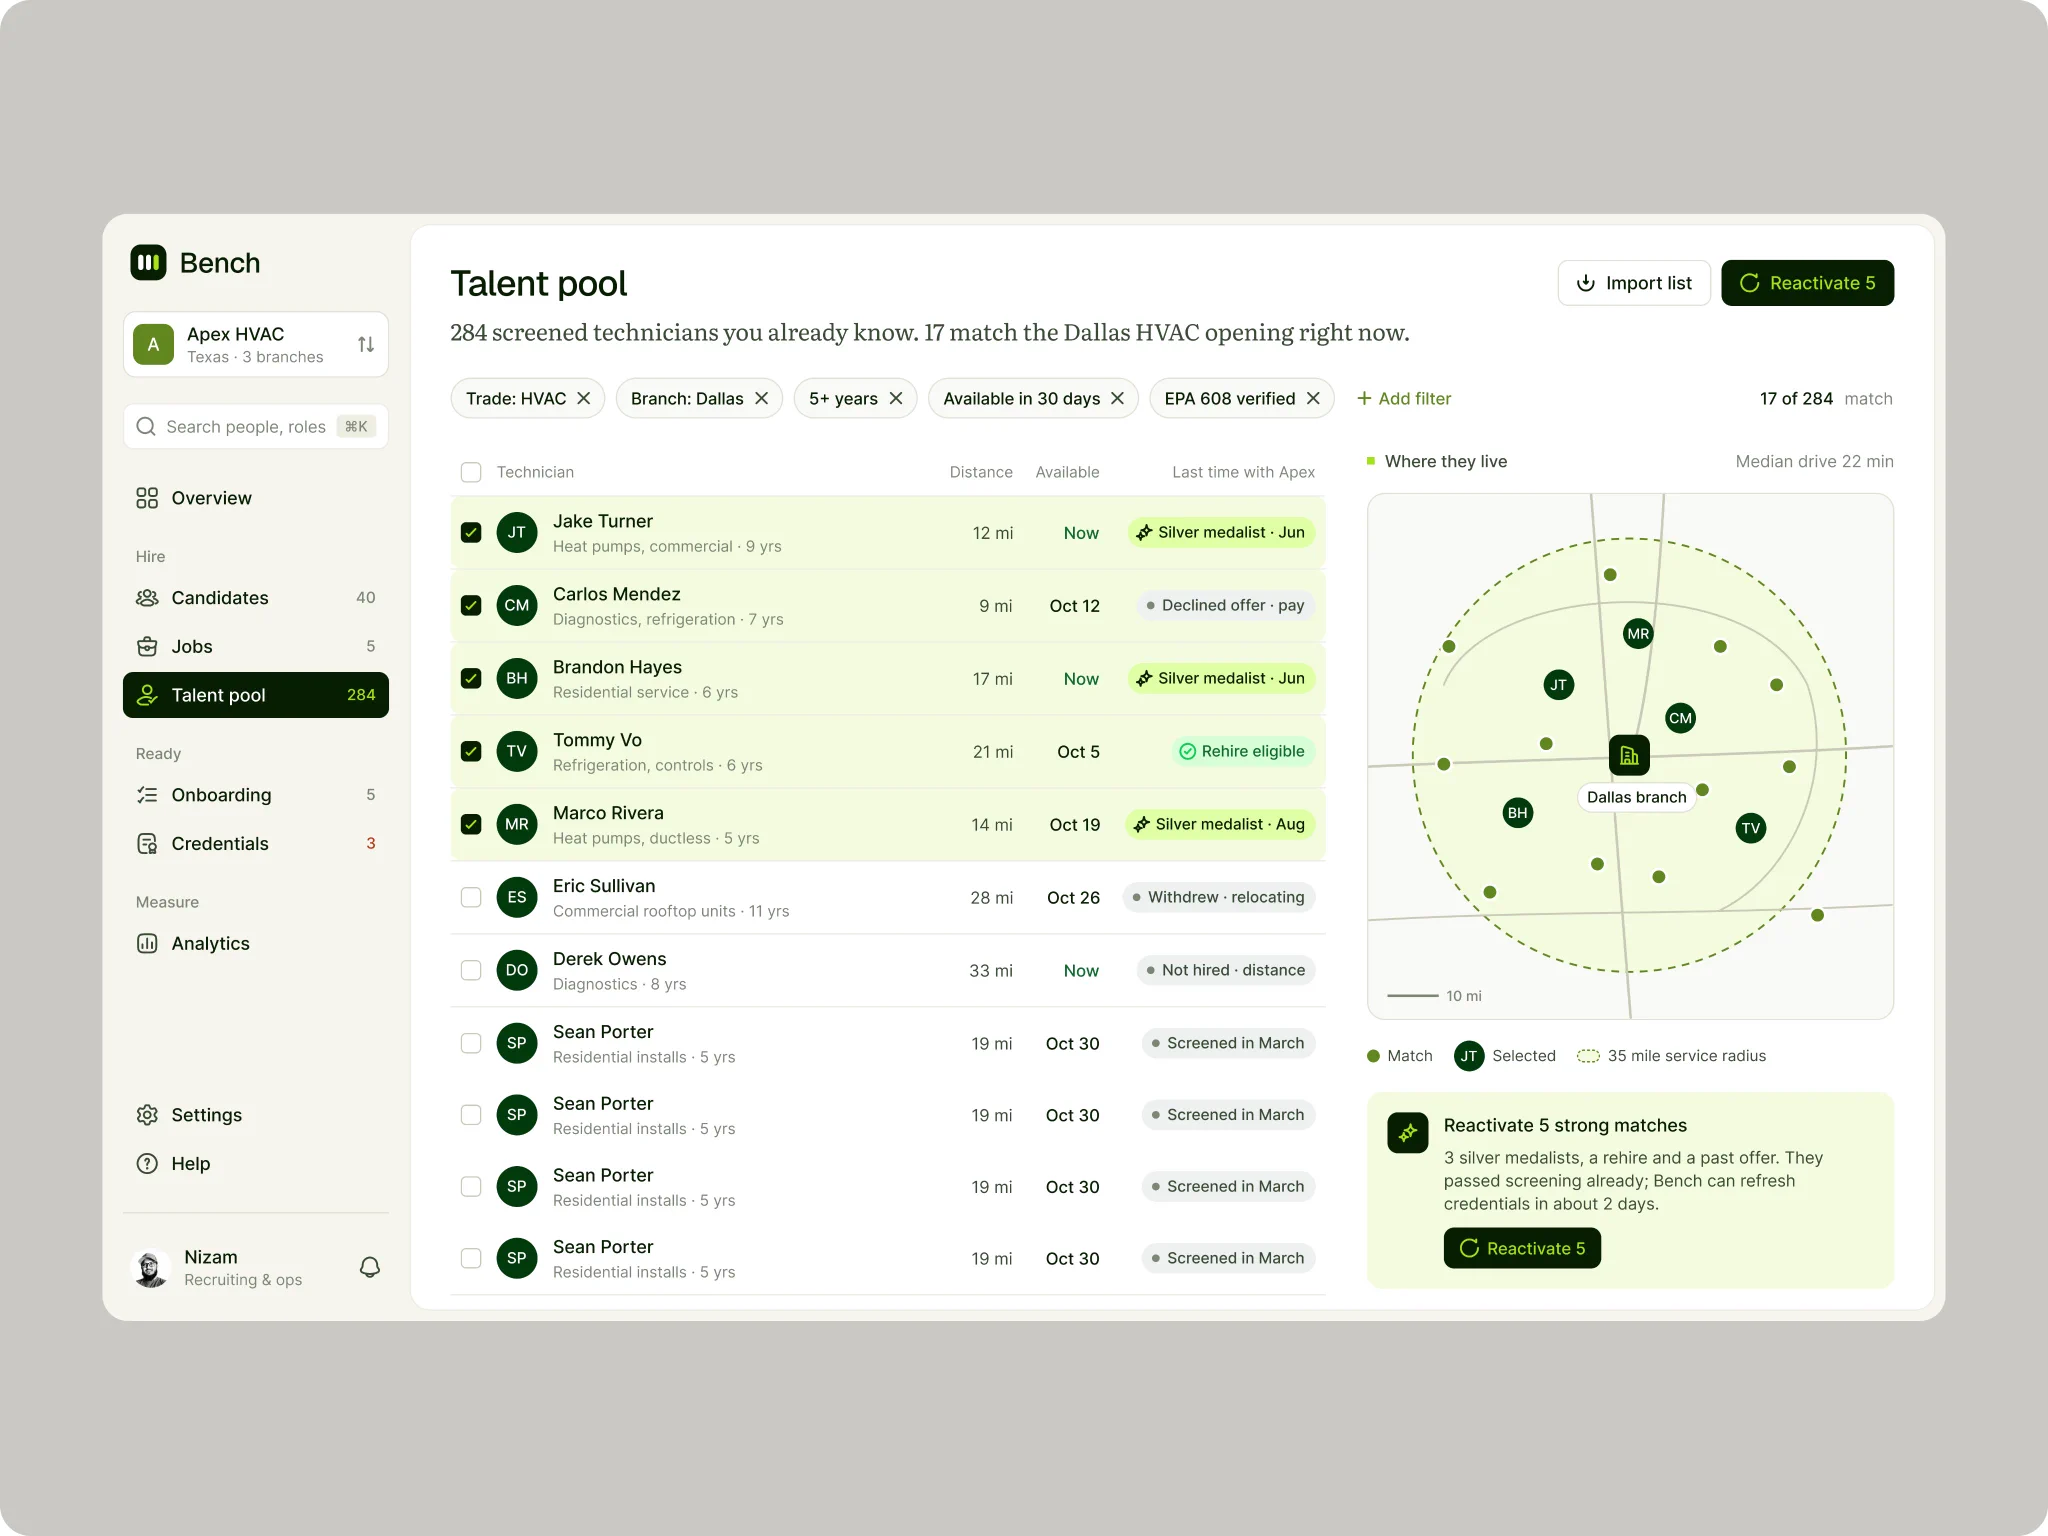Open Settings in sidebar
Screen dimensions: 2048x1536
click(256, 1115)
